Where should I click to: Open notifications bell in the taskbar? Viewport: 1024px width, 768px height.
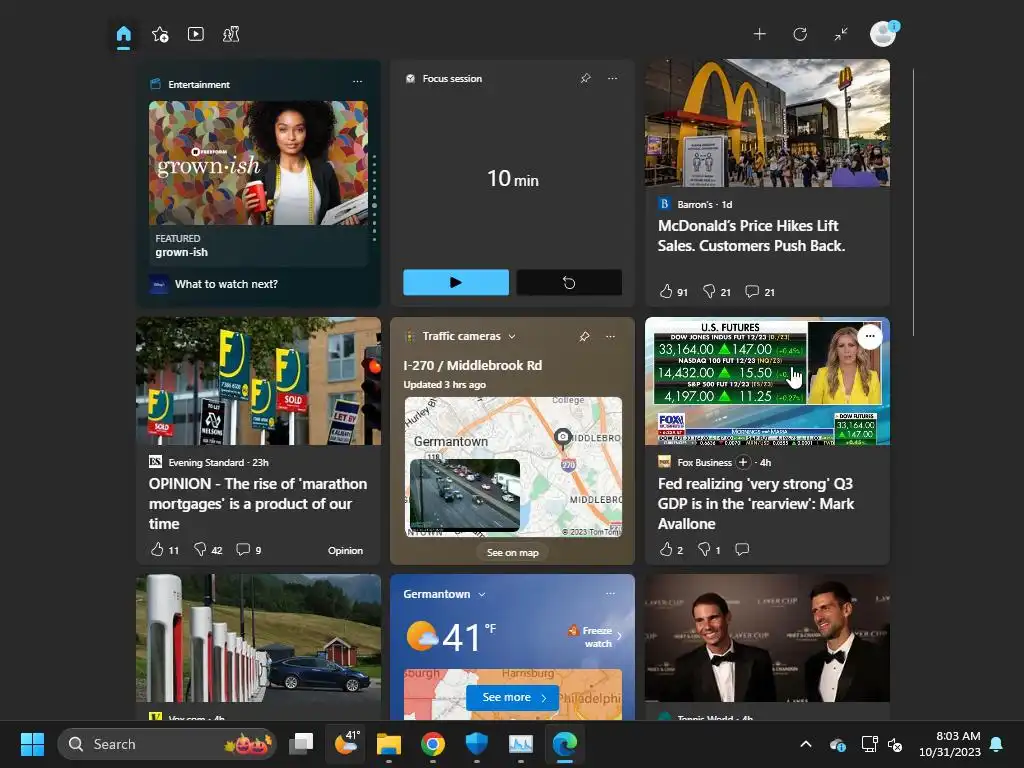[997, 744]
